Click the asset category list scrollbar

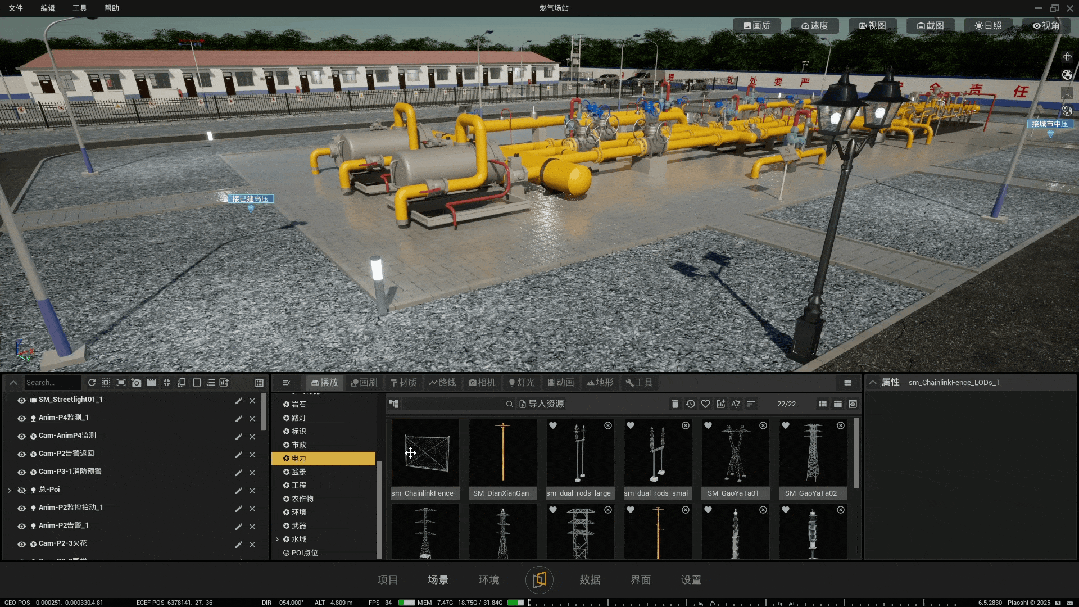[379, 509]
